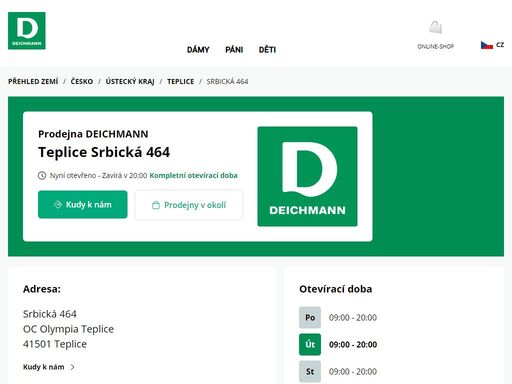Go to the TEPLICE breadcrumb
The height and width of the screenshot is (384, 512).
click(x=180, y=81)
